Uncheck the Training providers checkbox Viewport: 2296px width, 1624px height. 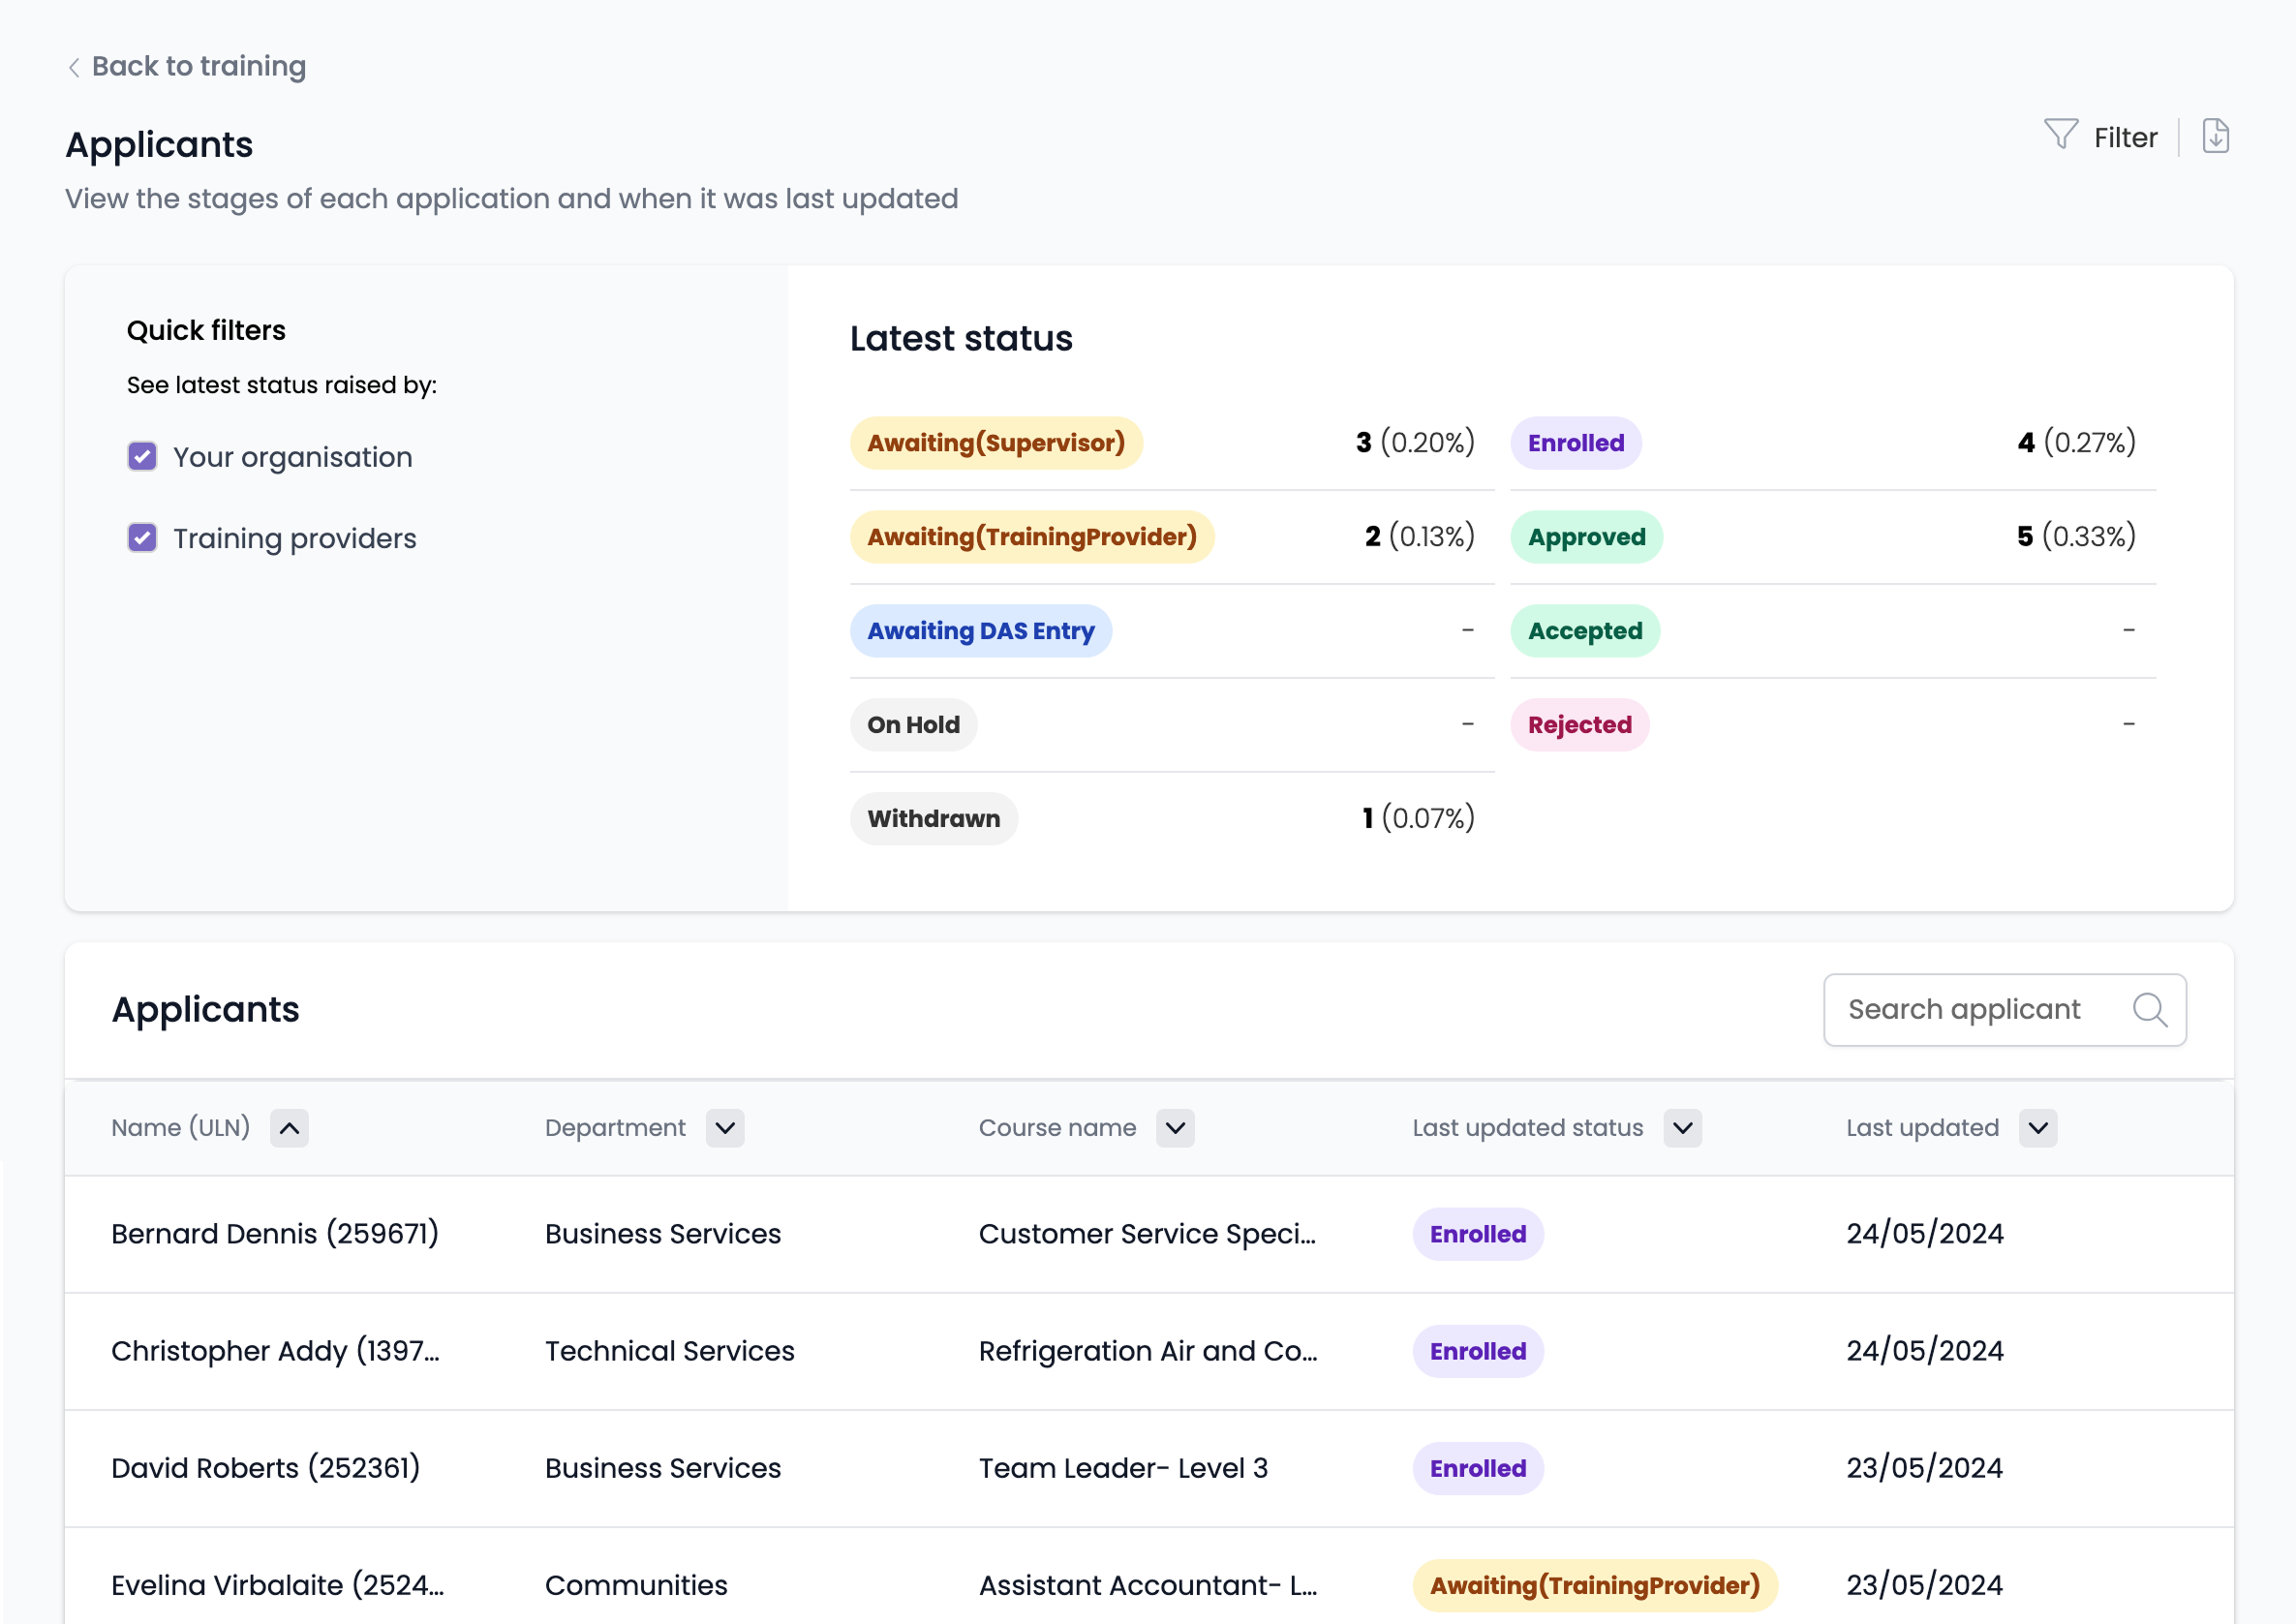point(142,538)
